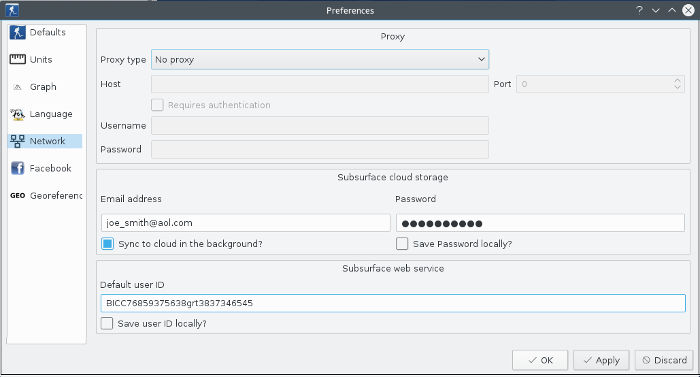Image resolution: width=700 pixels, height=377 pixels.
Task: Click the Email address field
Action: coord(246,223)
